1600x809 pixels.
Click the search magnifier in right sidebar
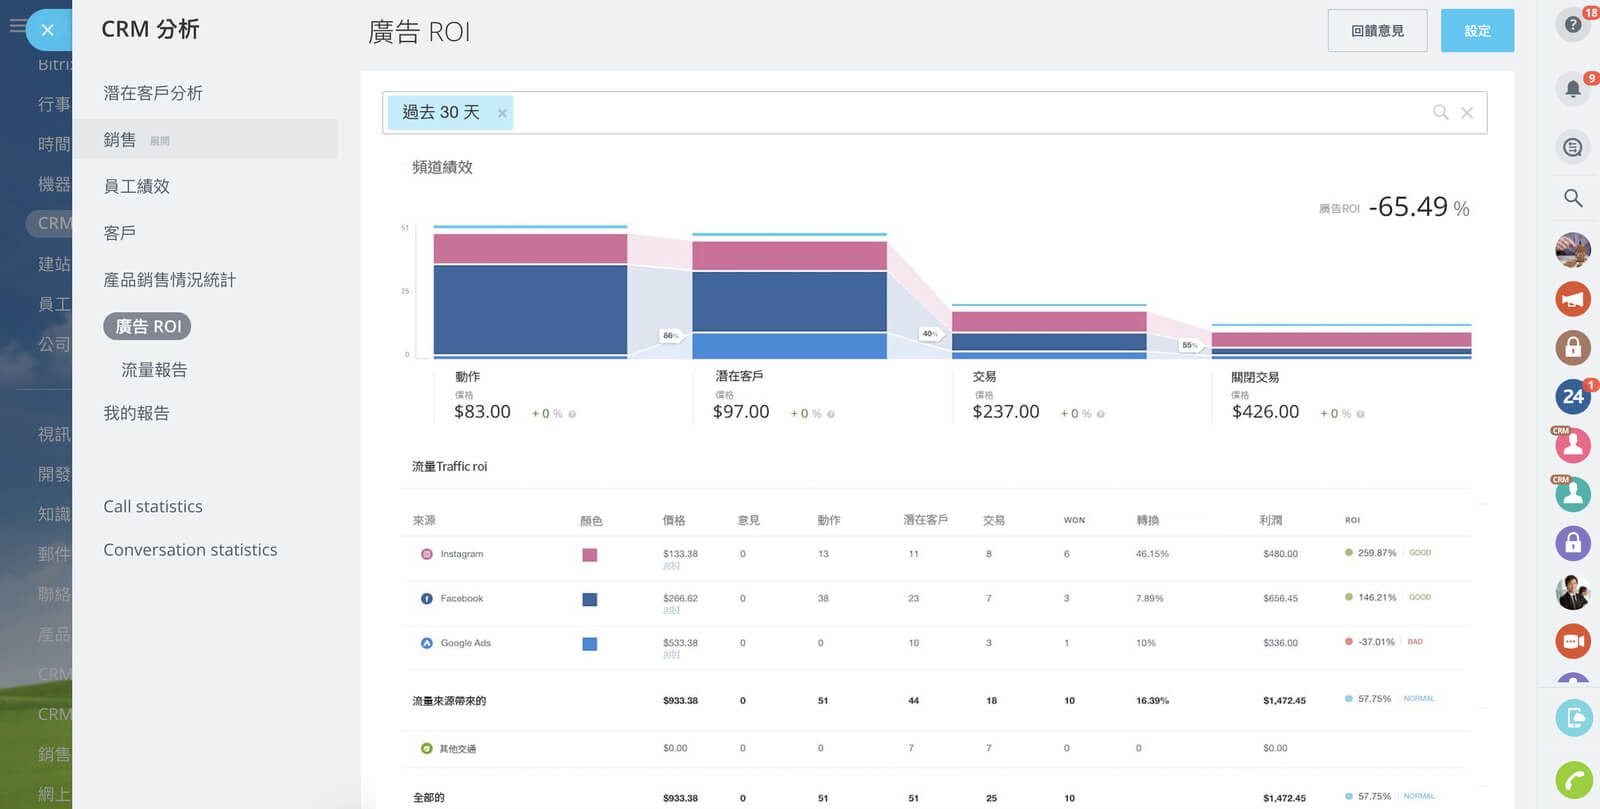tap(1573, 198)
